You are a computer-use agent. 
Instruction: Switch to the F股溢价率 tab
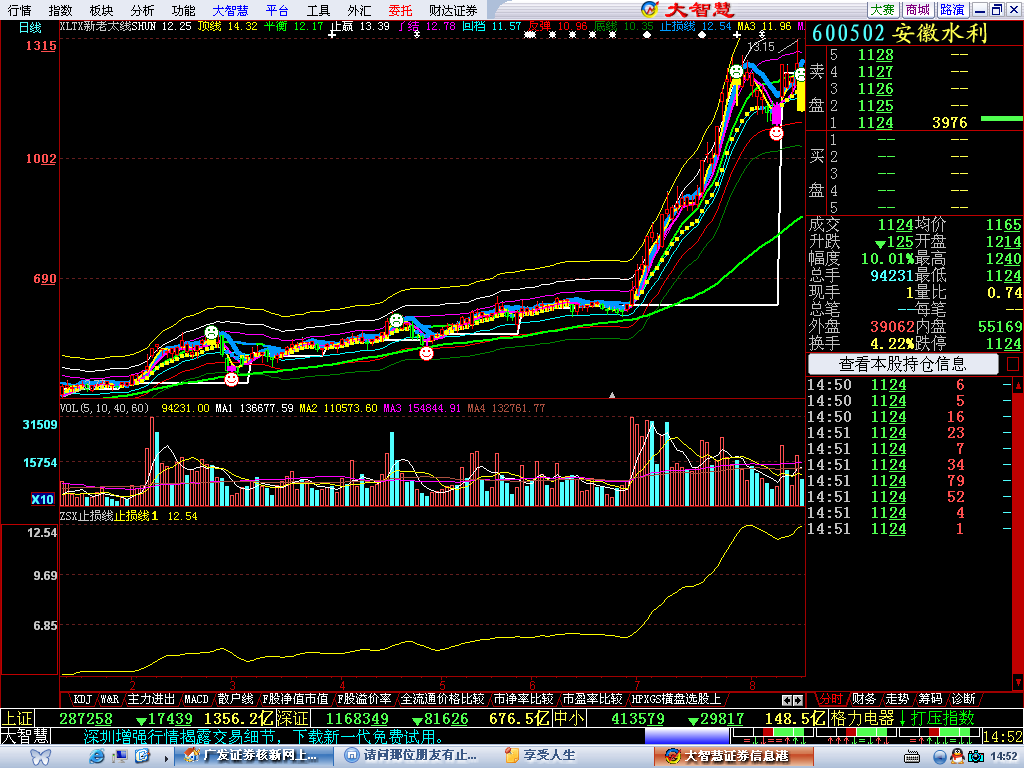(x=364, y=699)
